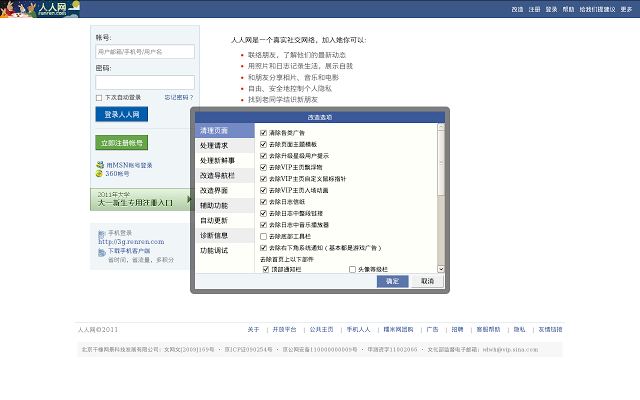Click 改造 in top navigation
640x400 pixels.
(x=517, y=9)
